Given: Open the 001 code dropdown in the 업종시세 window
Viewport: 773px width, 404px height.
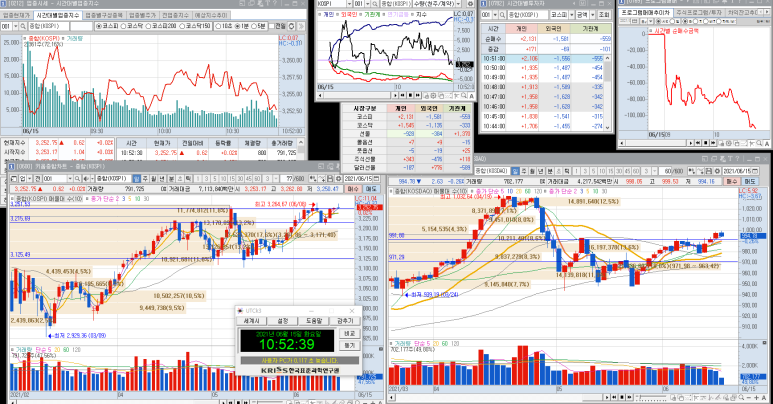Looking at the screenshot, I should [15, 26].
